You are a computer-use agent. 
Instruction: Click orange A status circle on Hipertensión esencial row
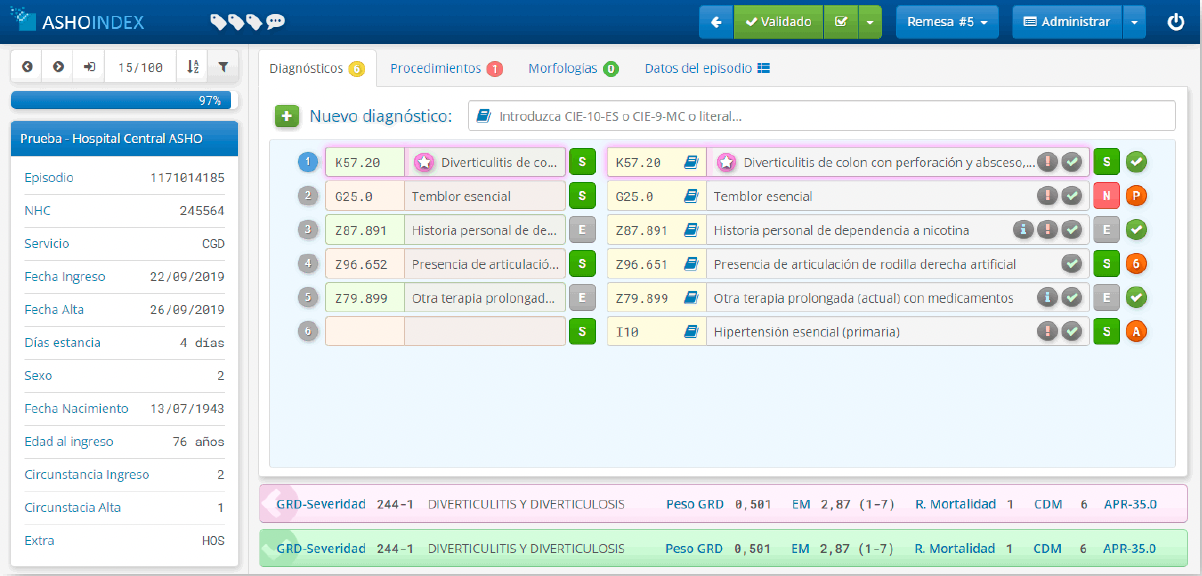click(x=1136, y=332)
